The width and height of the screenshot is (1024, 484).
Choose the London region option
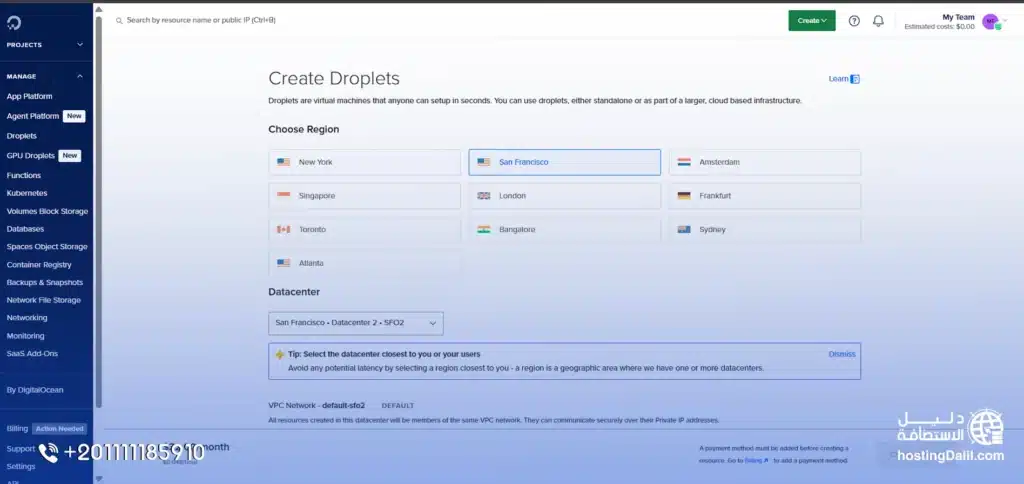click(x=564, y=196)
